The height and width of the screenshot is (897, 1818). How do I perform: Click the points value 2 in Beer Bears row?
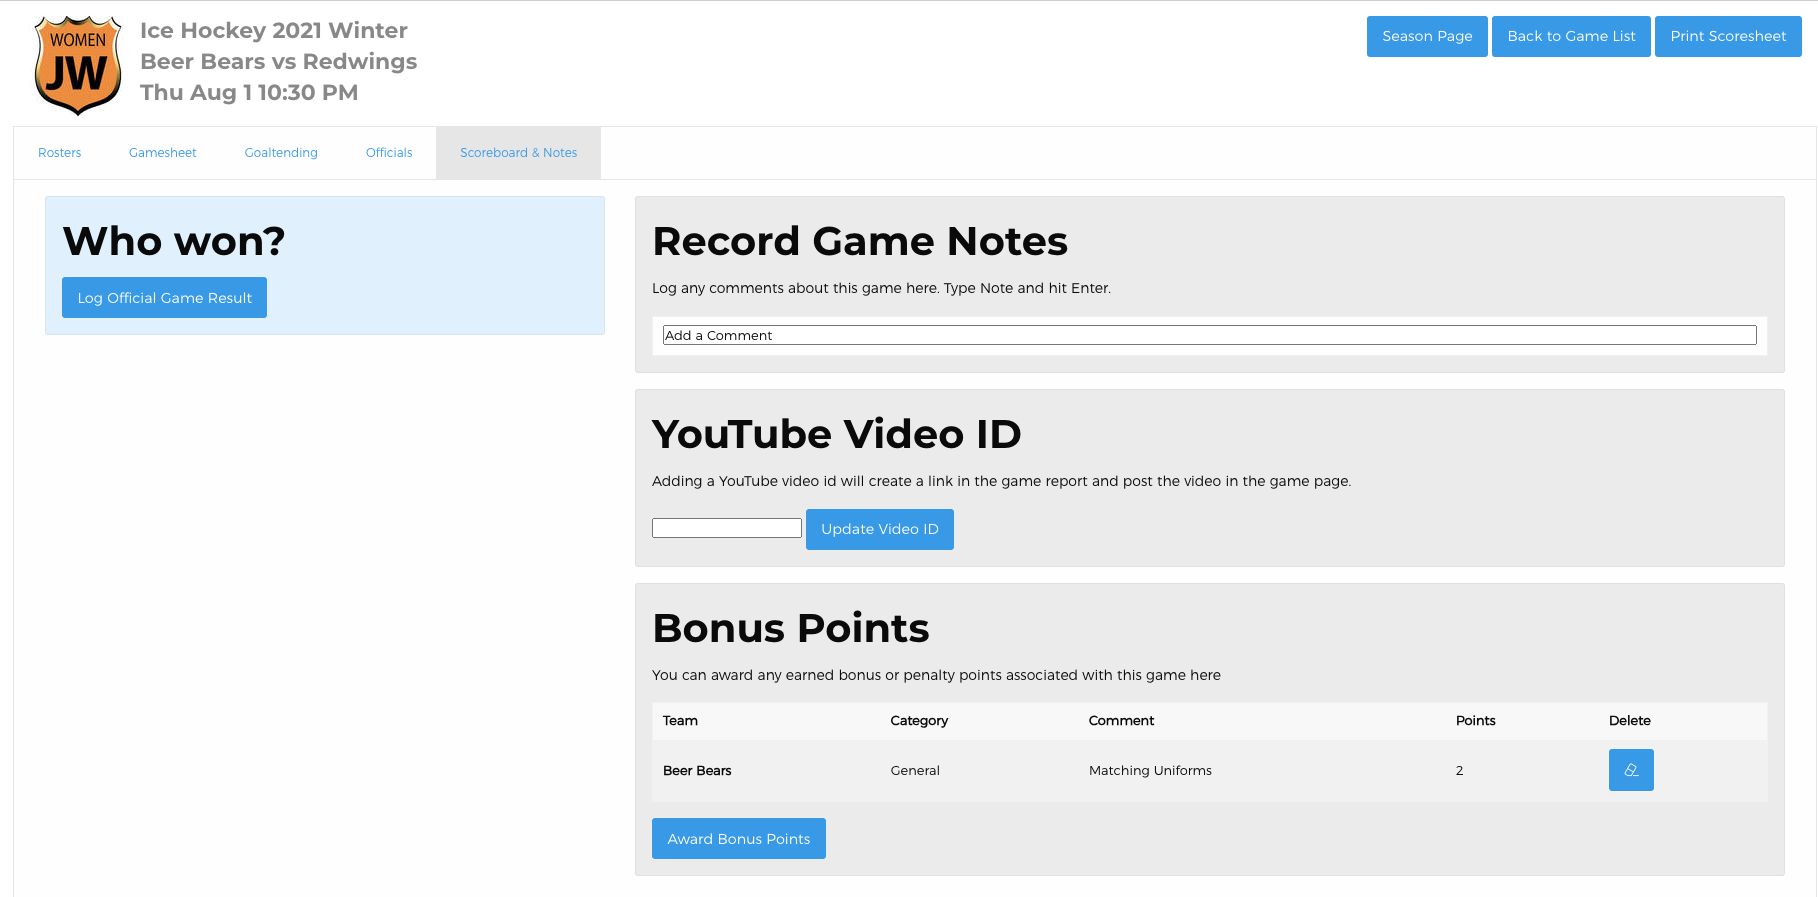pos(1460,771)
